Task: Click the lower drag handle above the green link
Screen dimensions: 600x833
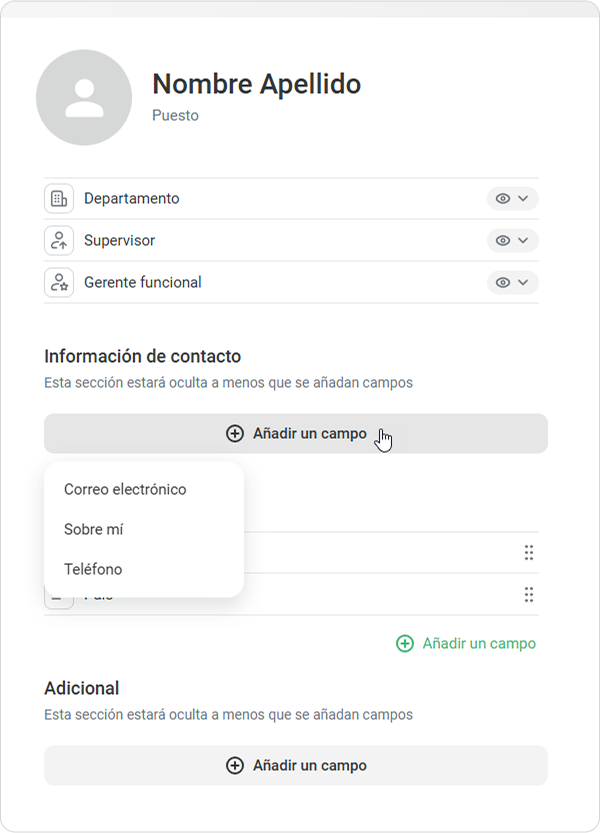Action: [x=529, y=595]
